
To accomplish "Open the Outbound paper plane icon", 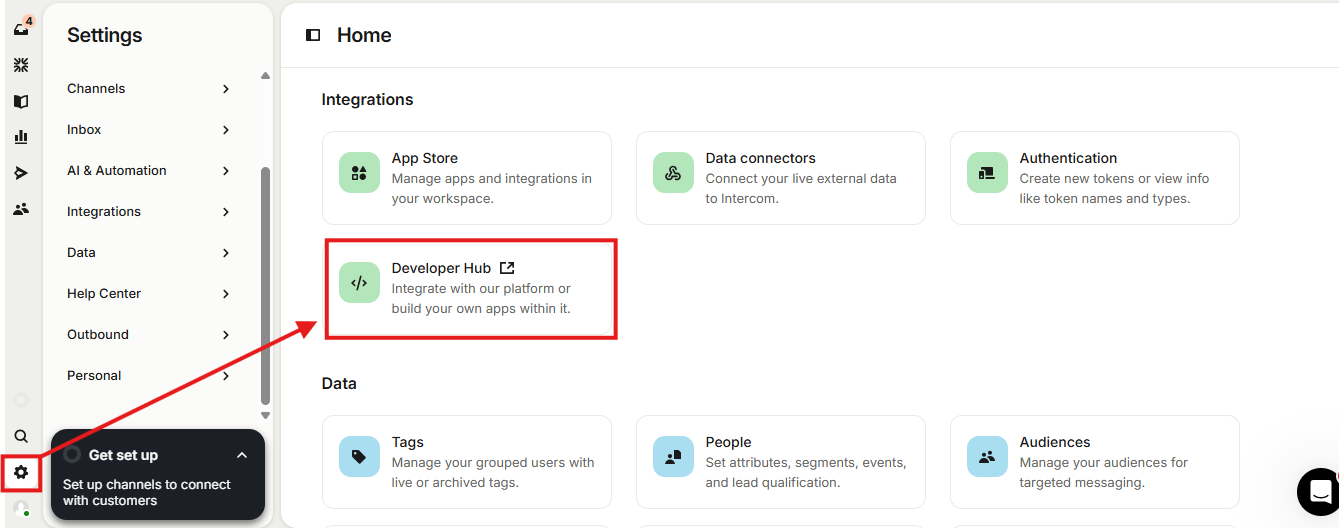I will pos(21,173).
